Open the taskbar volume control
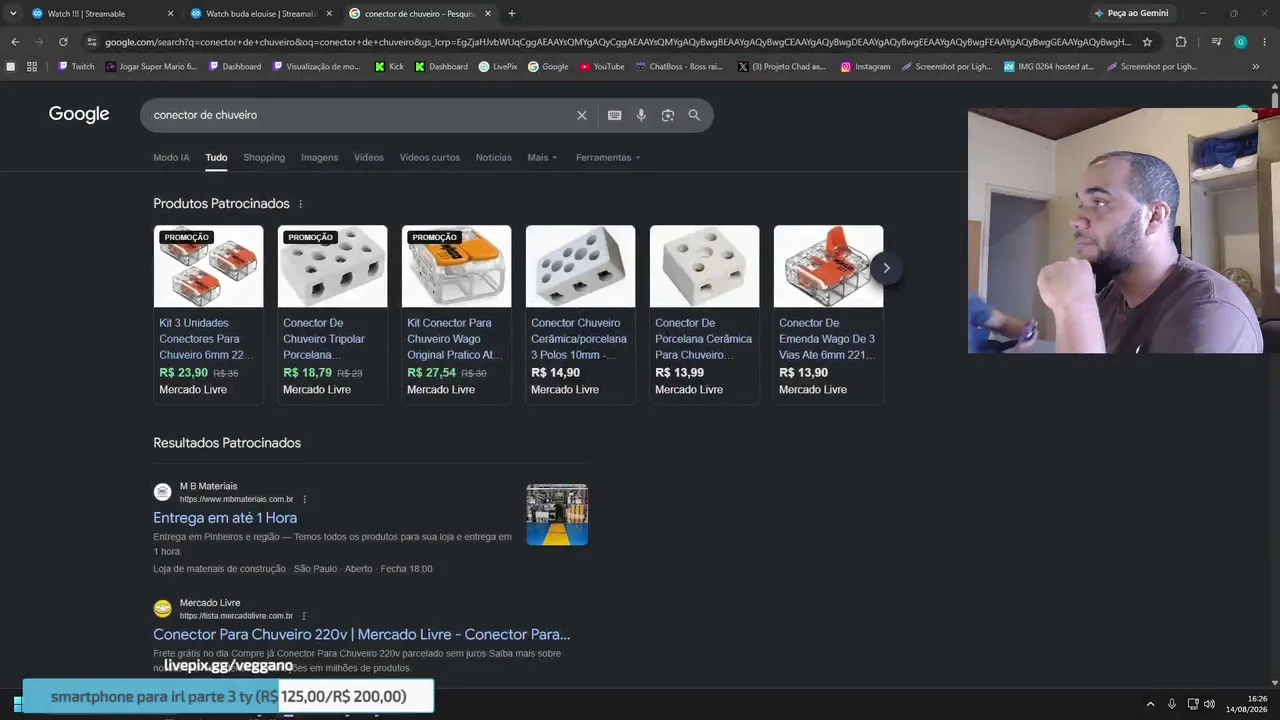The height and width of the screenshot is (720, 1280). (1209, 704)
